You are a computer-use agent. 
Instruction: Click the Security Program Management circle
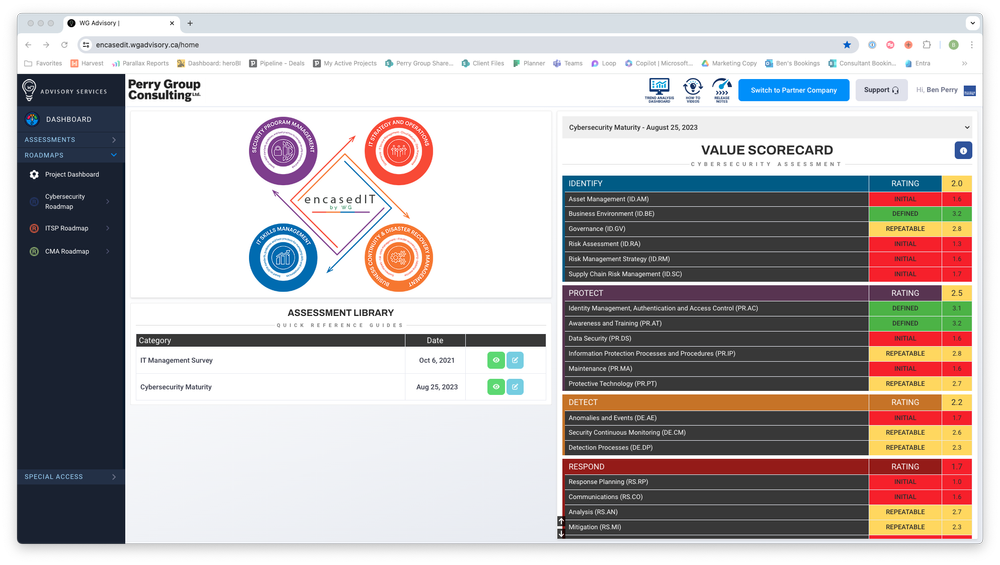click(283, 151)
